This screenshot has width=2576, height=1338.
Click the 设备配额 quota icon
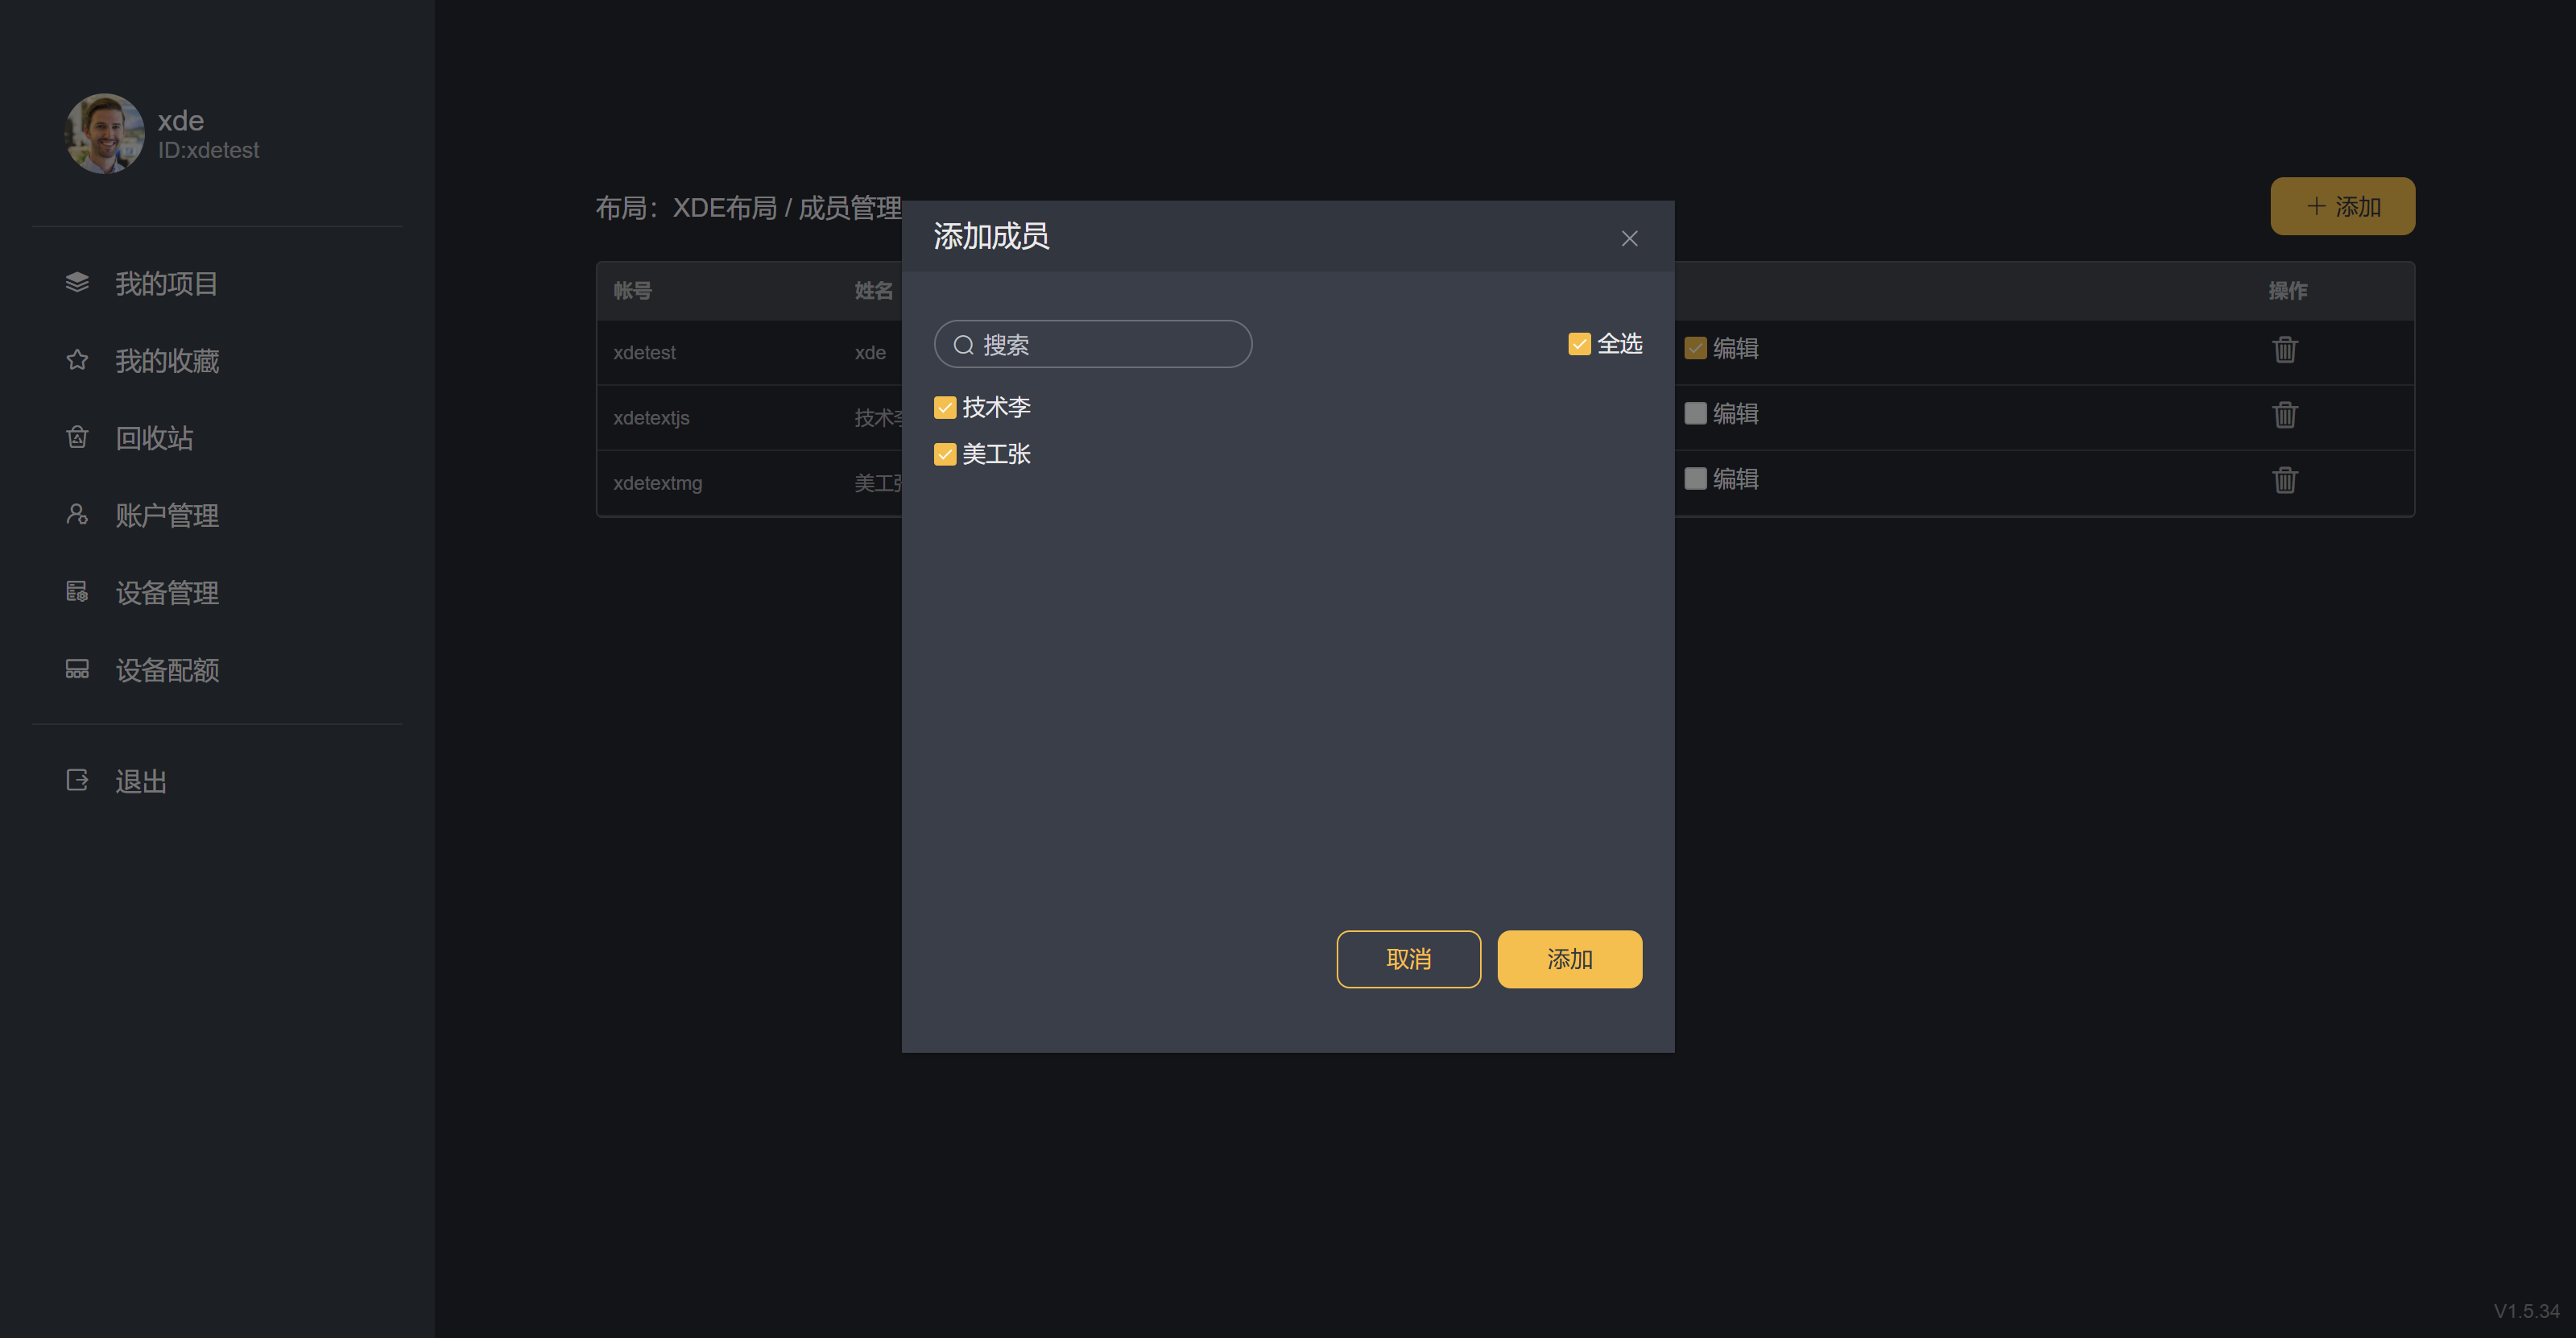[x=77, y=669]
